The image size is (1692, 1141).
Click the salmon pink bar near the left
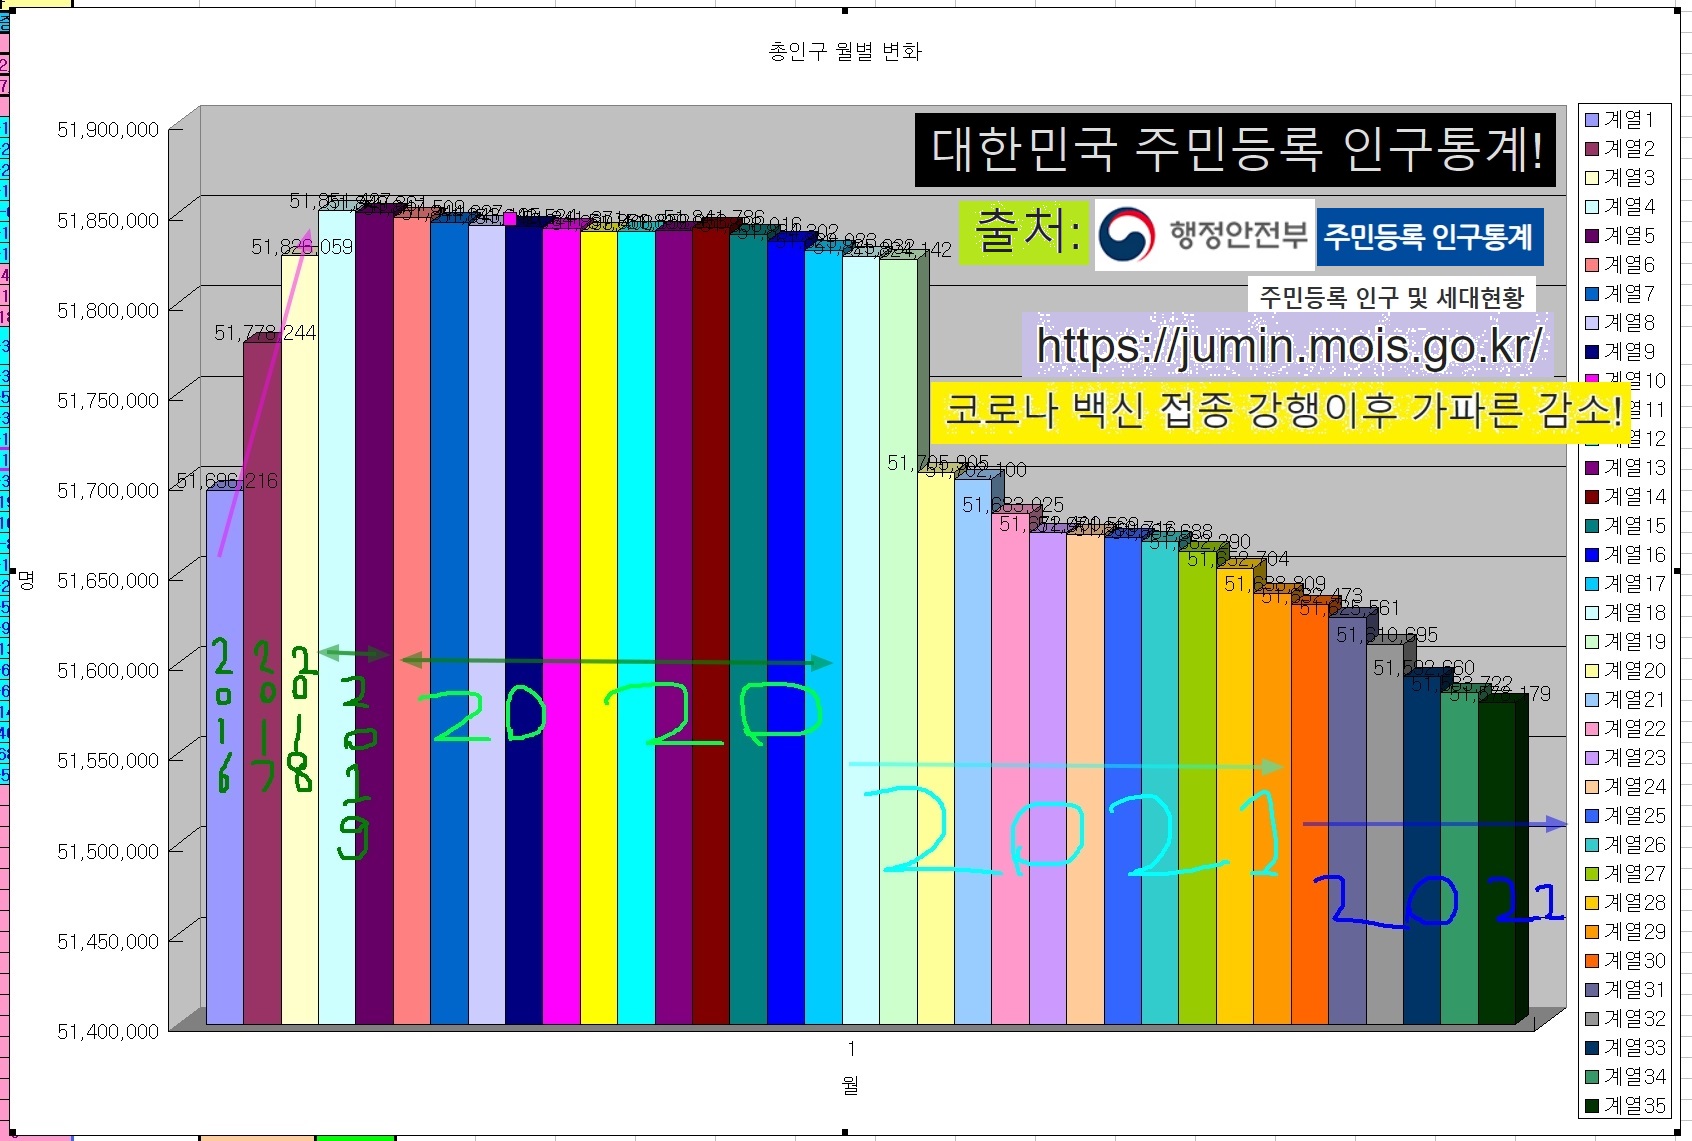coord(411,620)
